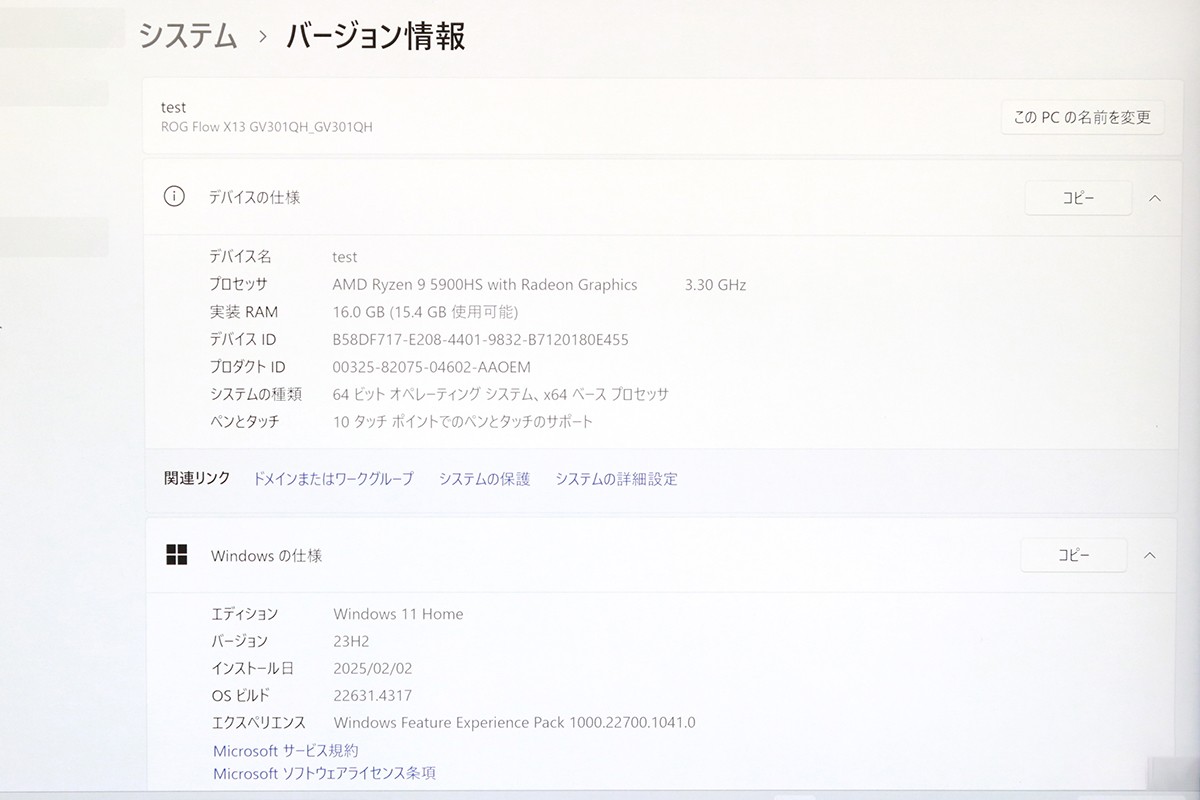Image resolution: width=1200 pixels, height=800 pixels.
Task: Collapse the デバイスの仕様 section chevron
Action: (x=1155, y=198)
